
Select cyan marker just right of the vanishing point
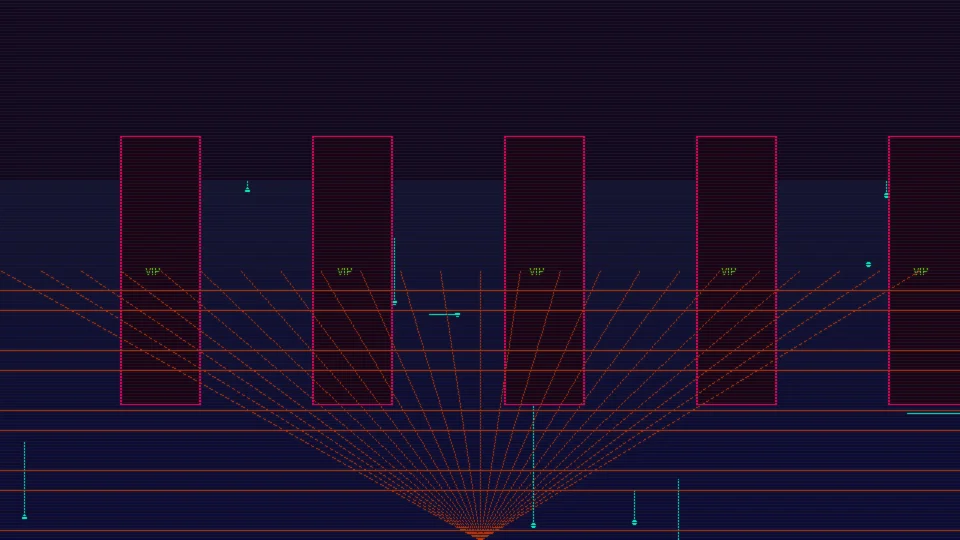(x=634, y=522)
